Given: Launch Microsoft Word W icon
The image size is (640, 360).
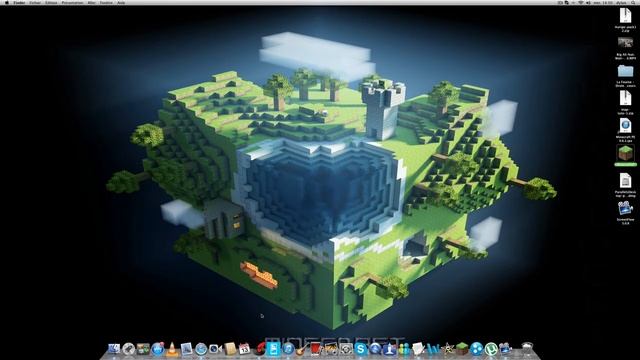Looking at the screenshot, I should pyautogui.click(x=434, y=349).
